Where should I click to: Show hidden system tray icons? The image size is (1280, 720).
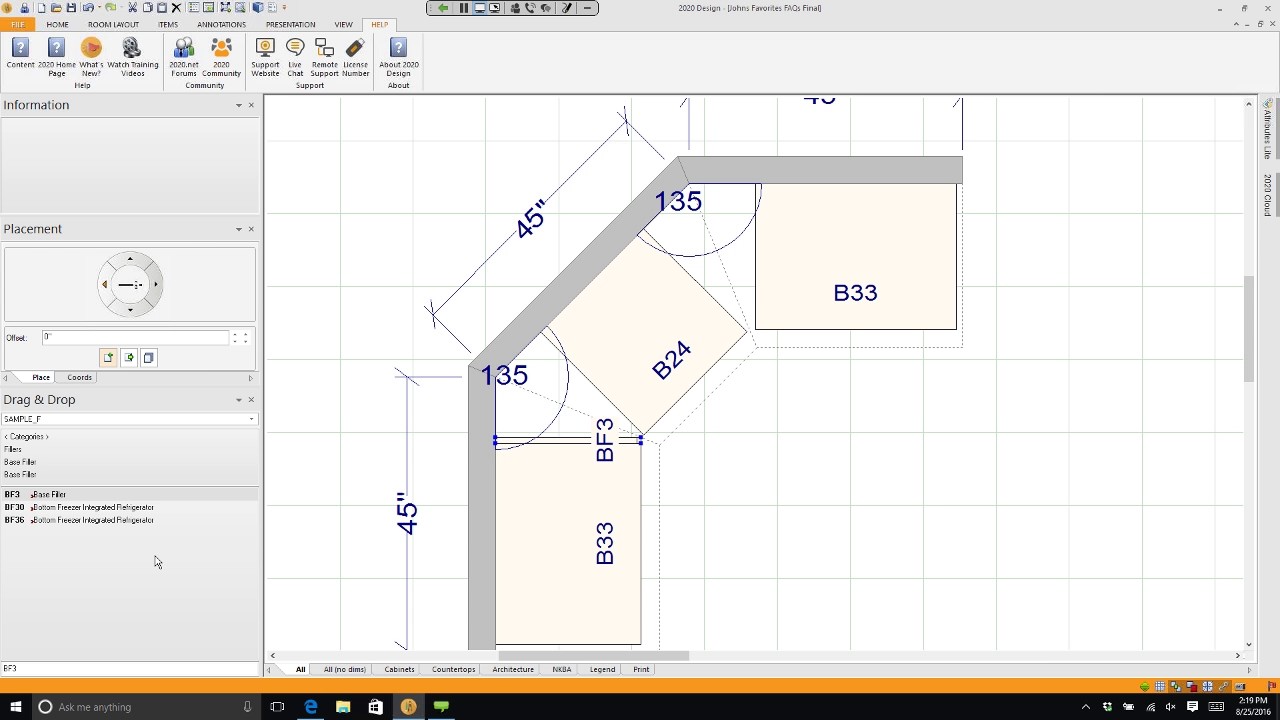(1086, 707)
